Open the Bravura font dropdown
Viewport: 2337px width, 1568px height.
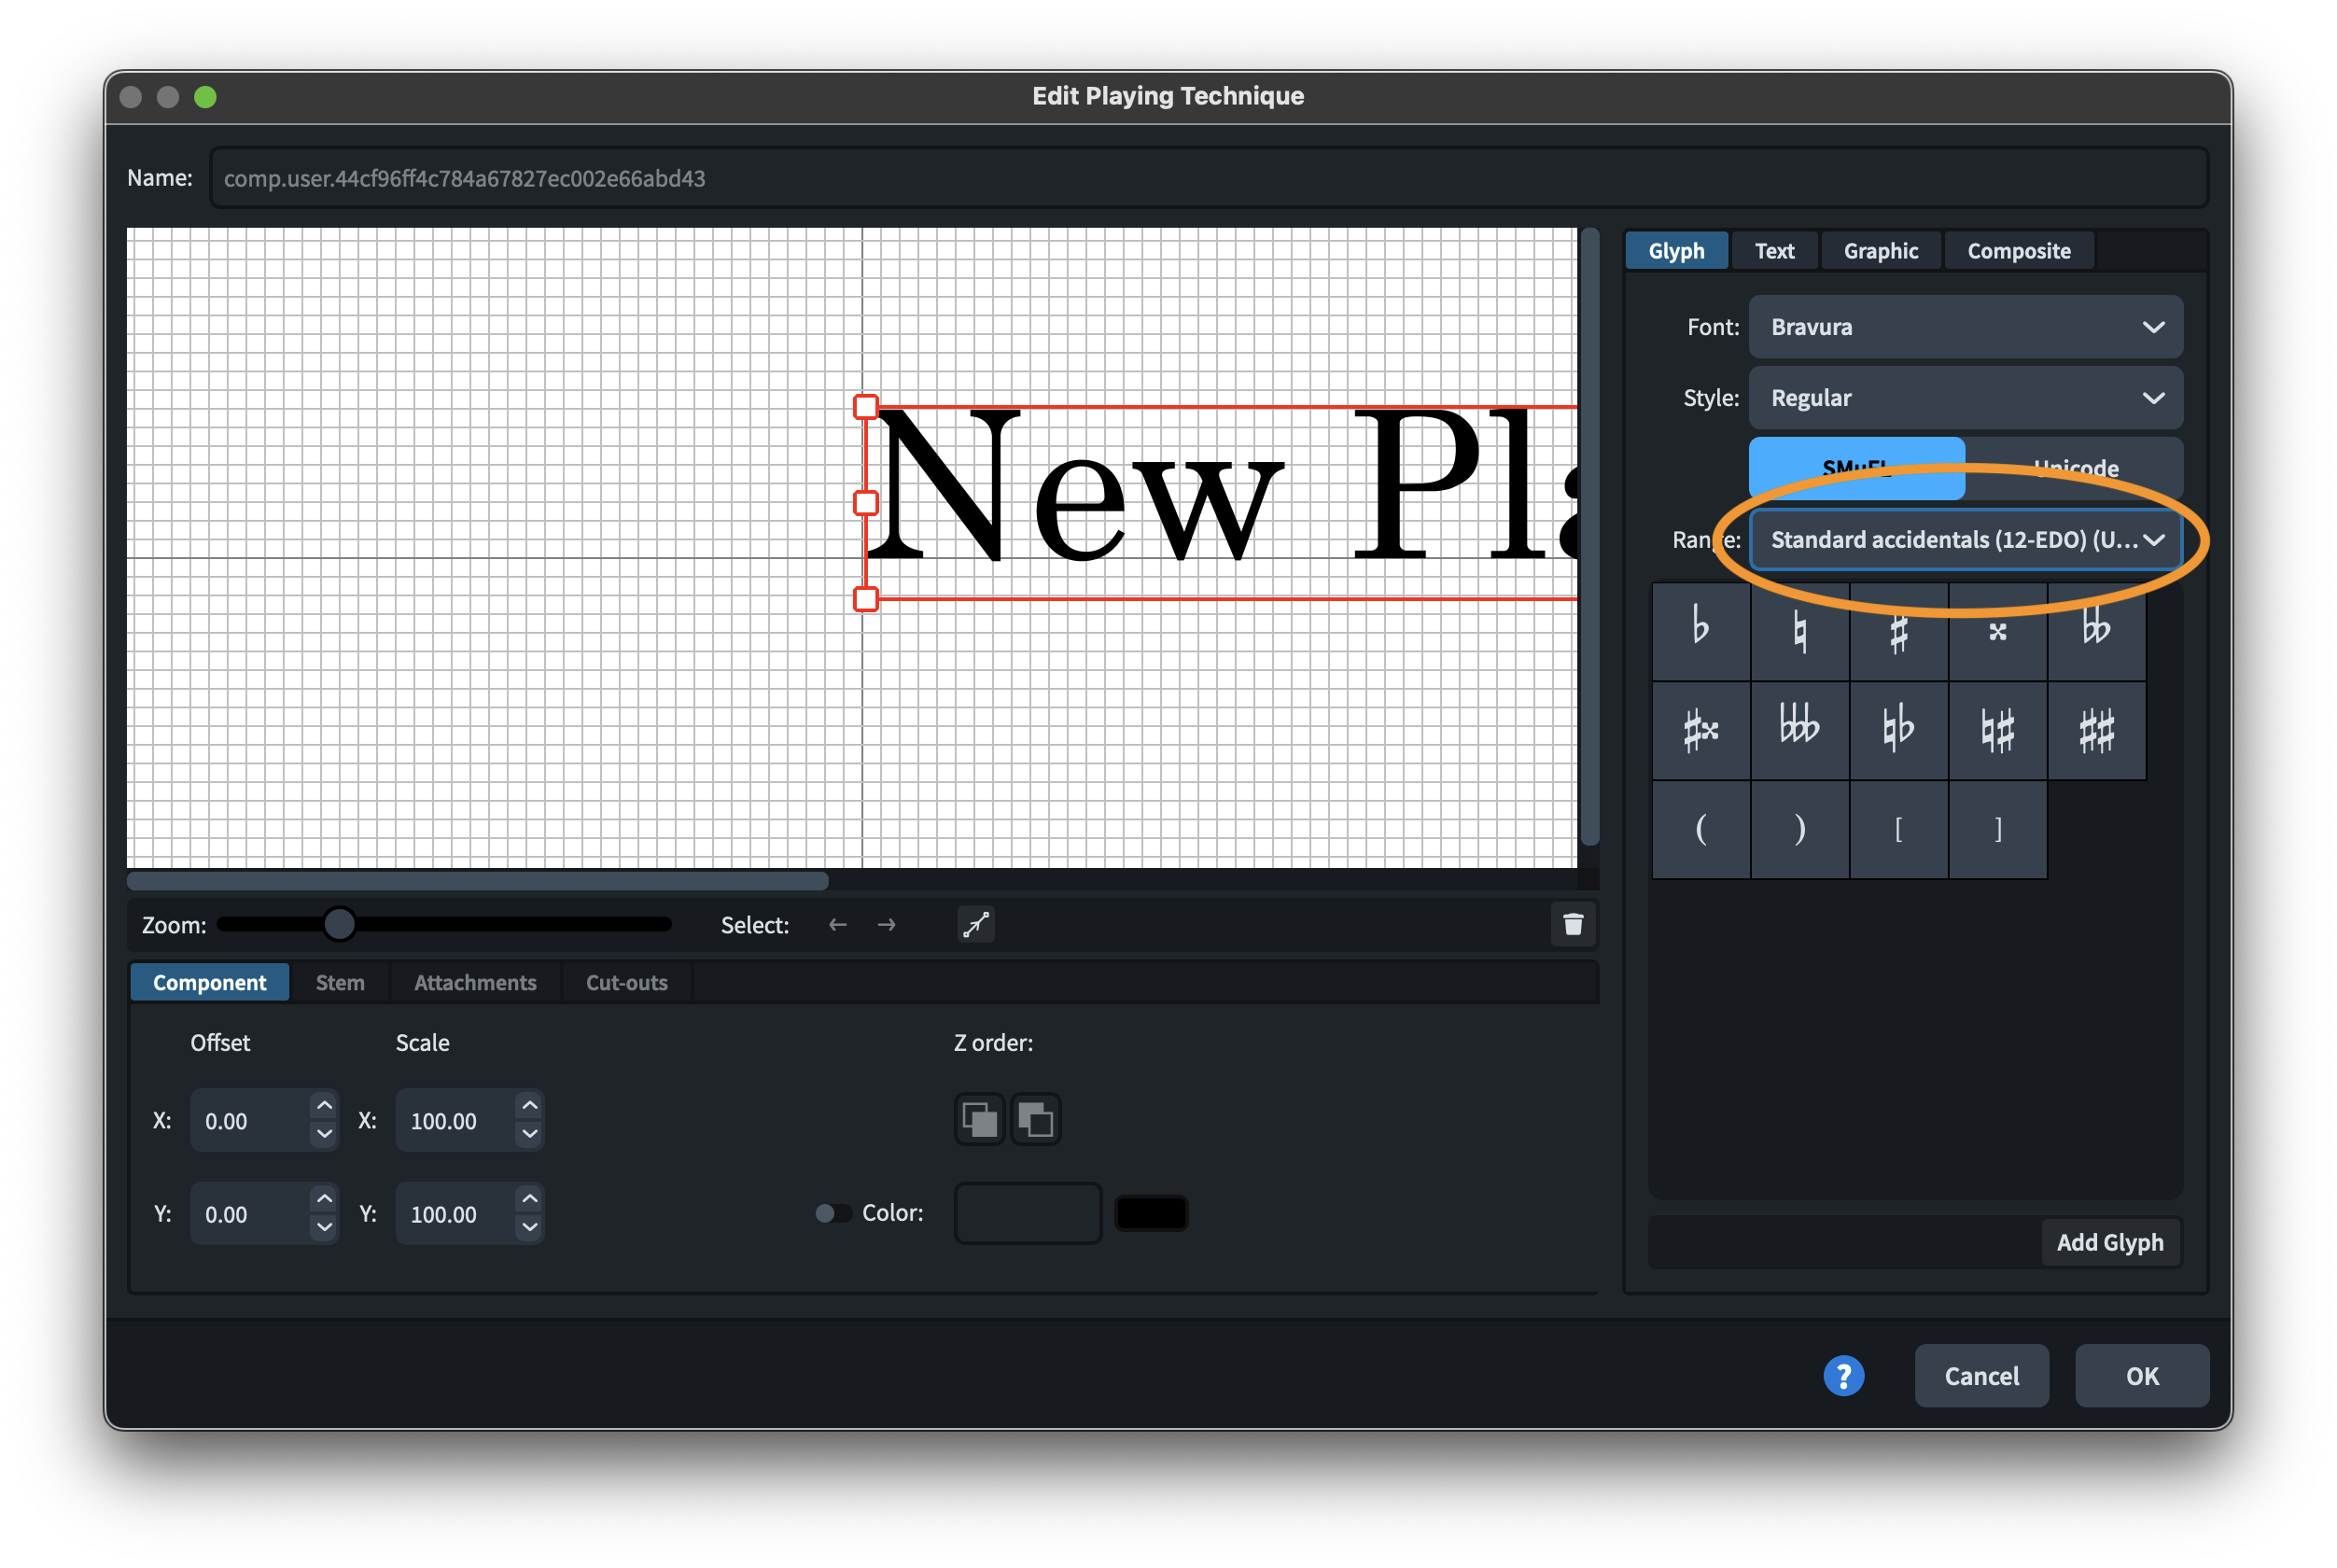1964,327
